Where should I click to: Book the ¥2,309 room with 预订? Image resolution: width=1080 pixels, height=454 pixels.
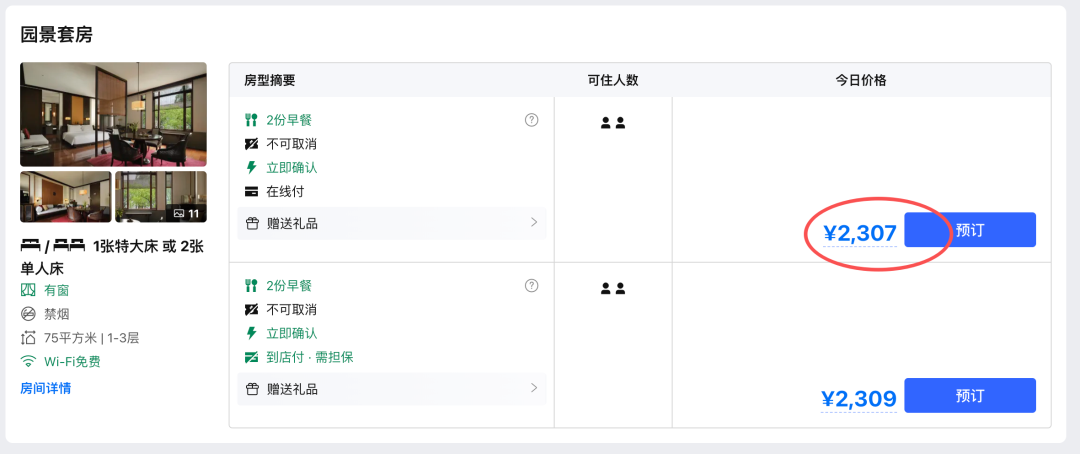point(969,396)
